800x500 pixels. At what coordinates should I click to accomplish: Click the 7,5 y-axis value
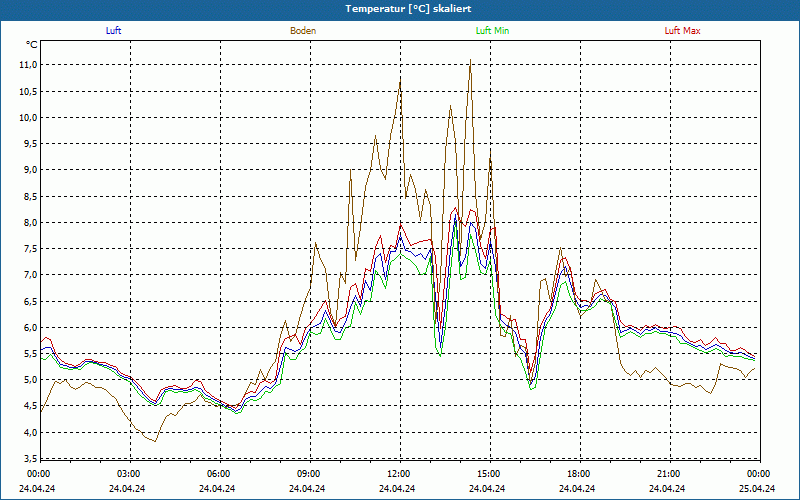tap(30, 249)
